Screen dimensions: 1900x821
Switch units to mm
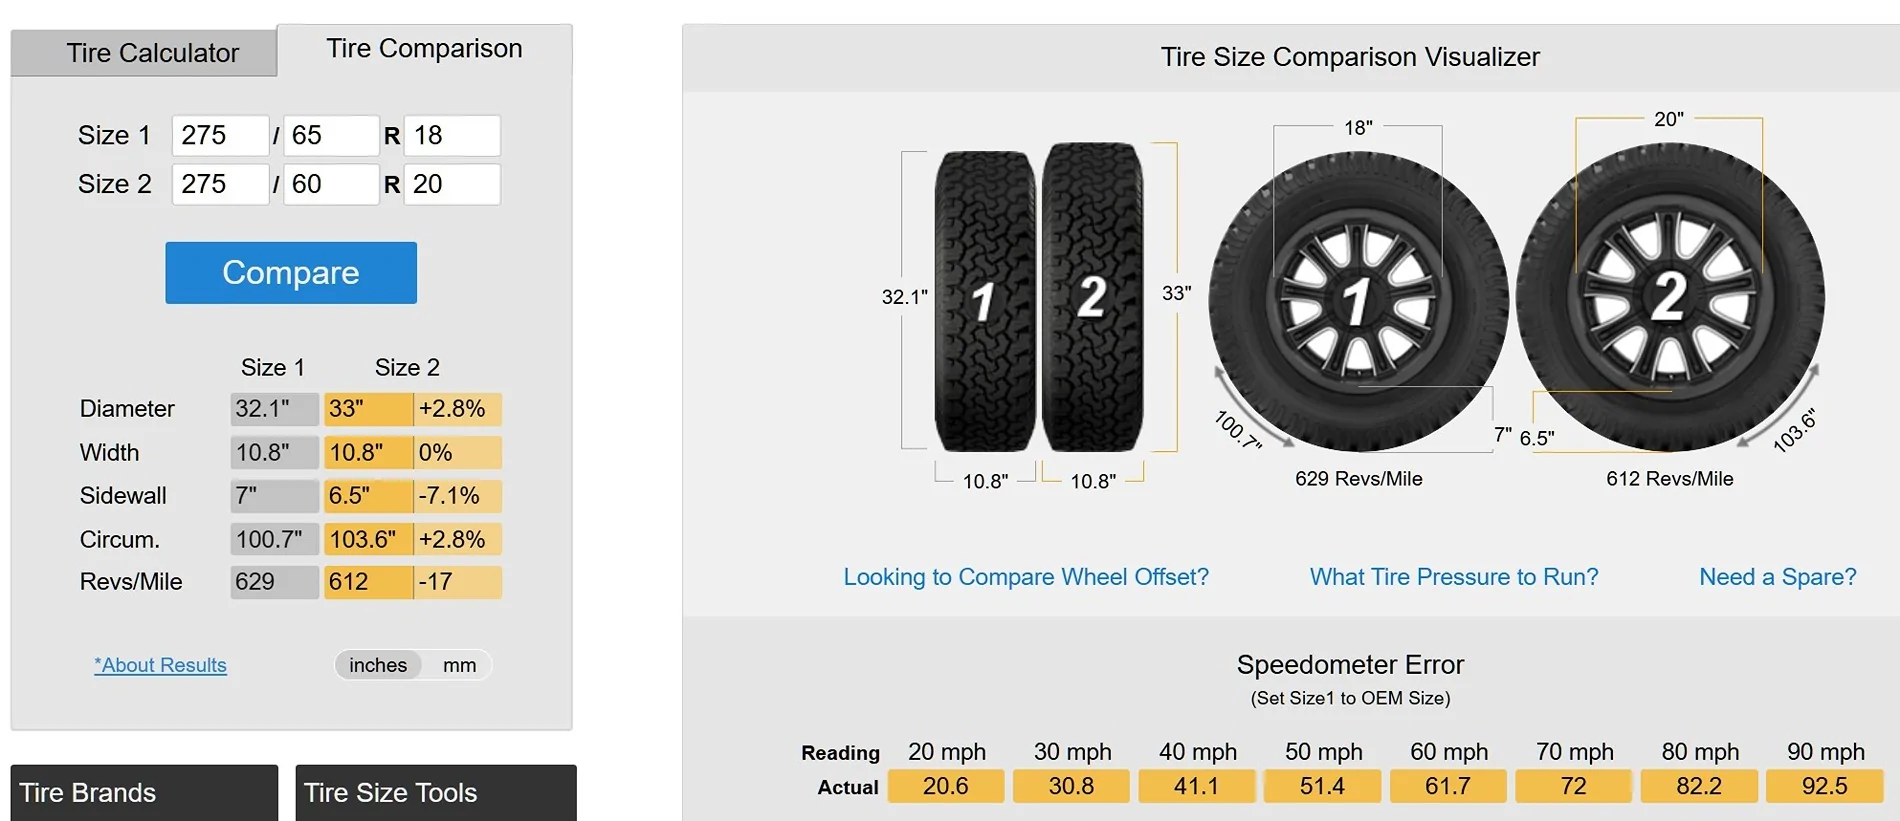click(459, 665)
